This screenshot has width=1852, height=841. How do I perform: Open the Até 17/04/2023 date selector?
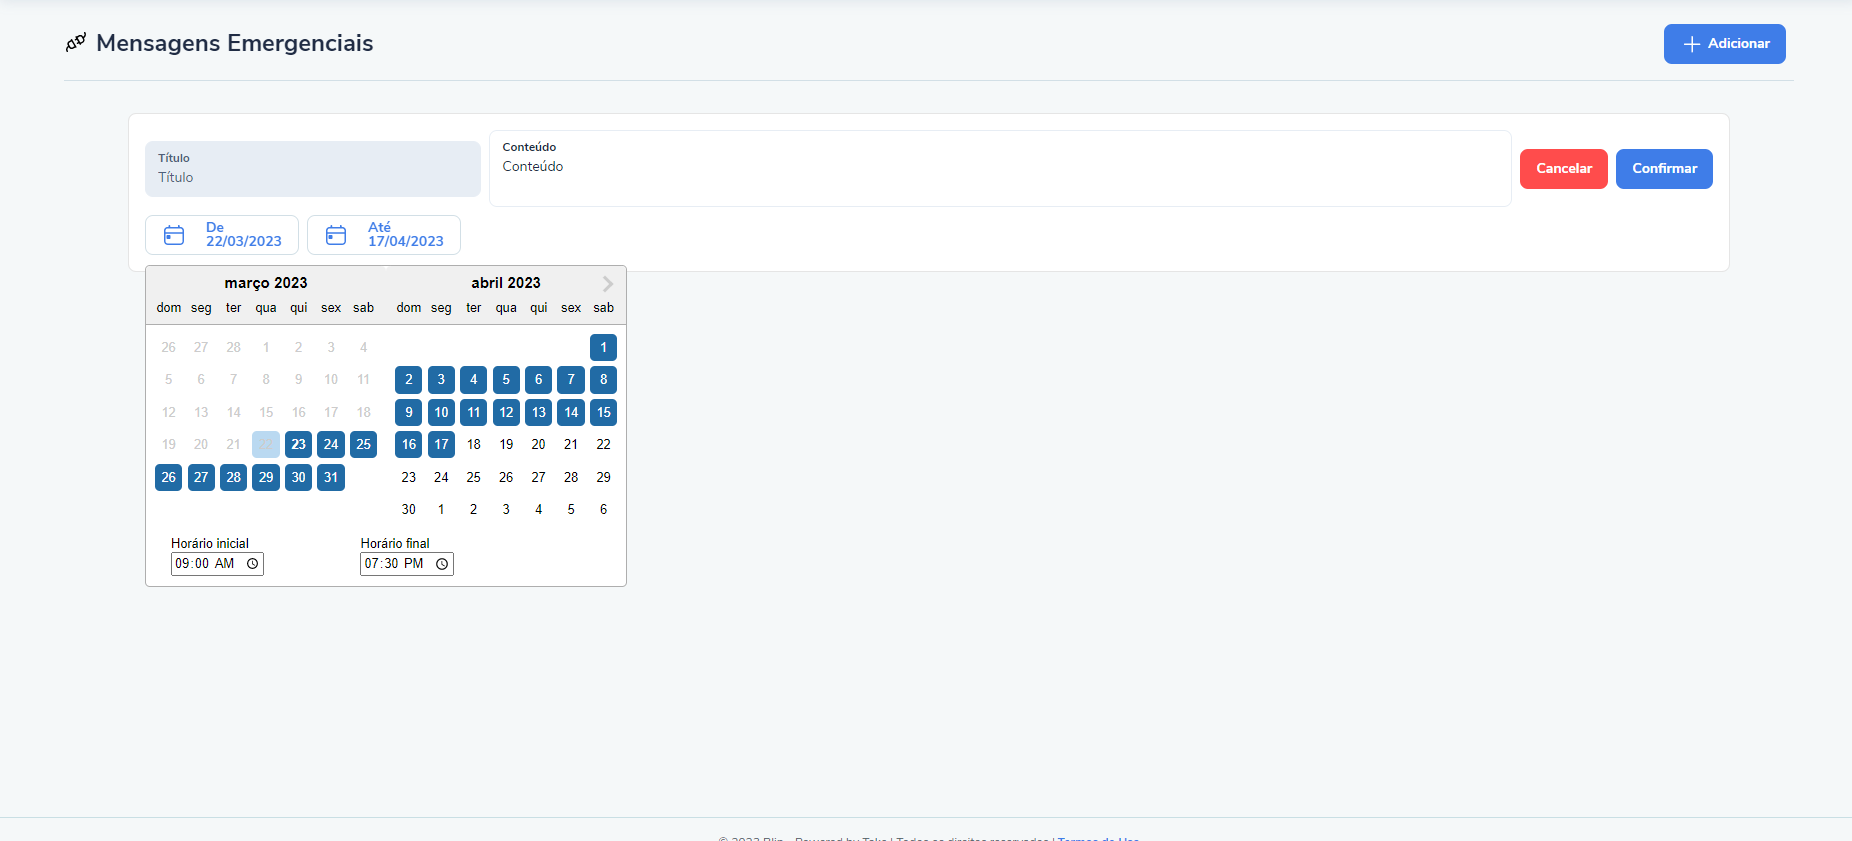point(384,235)
